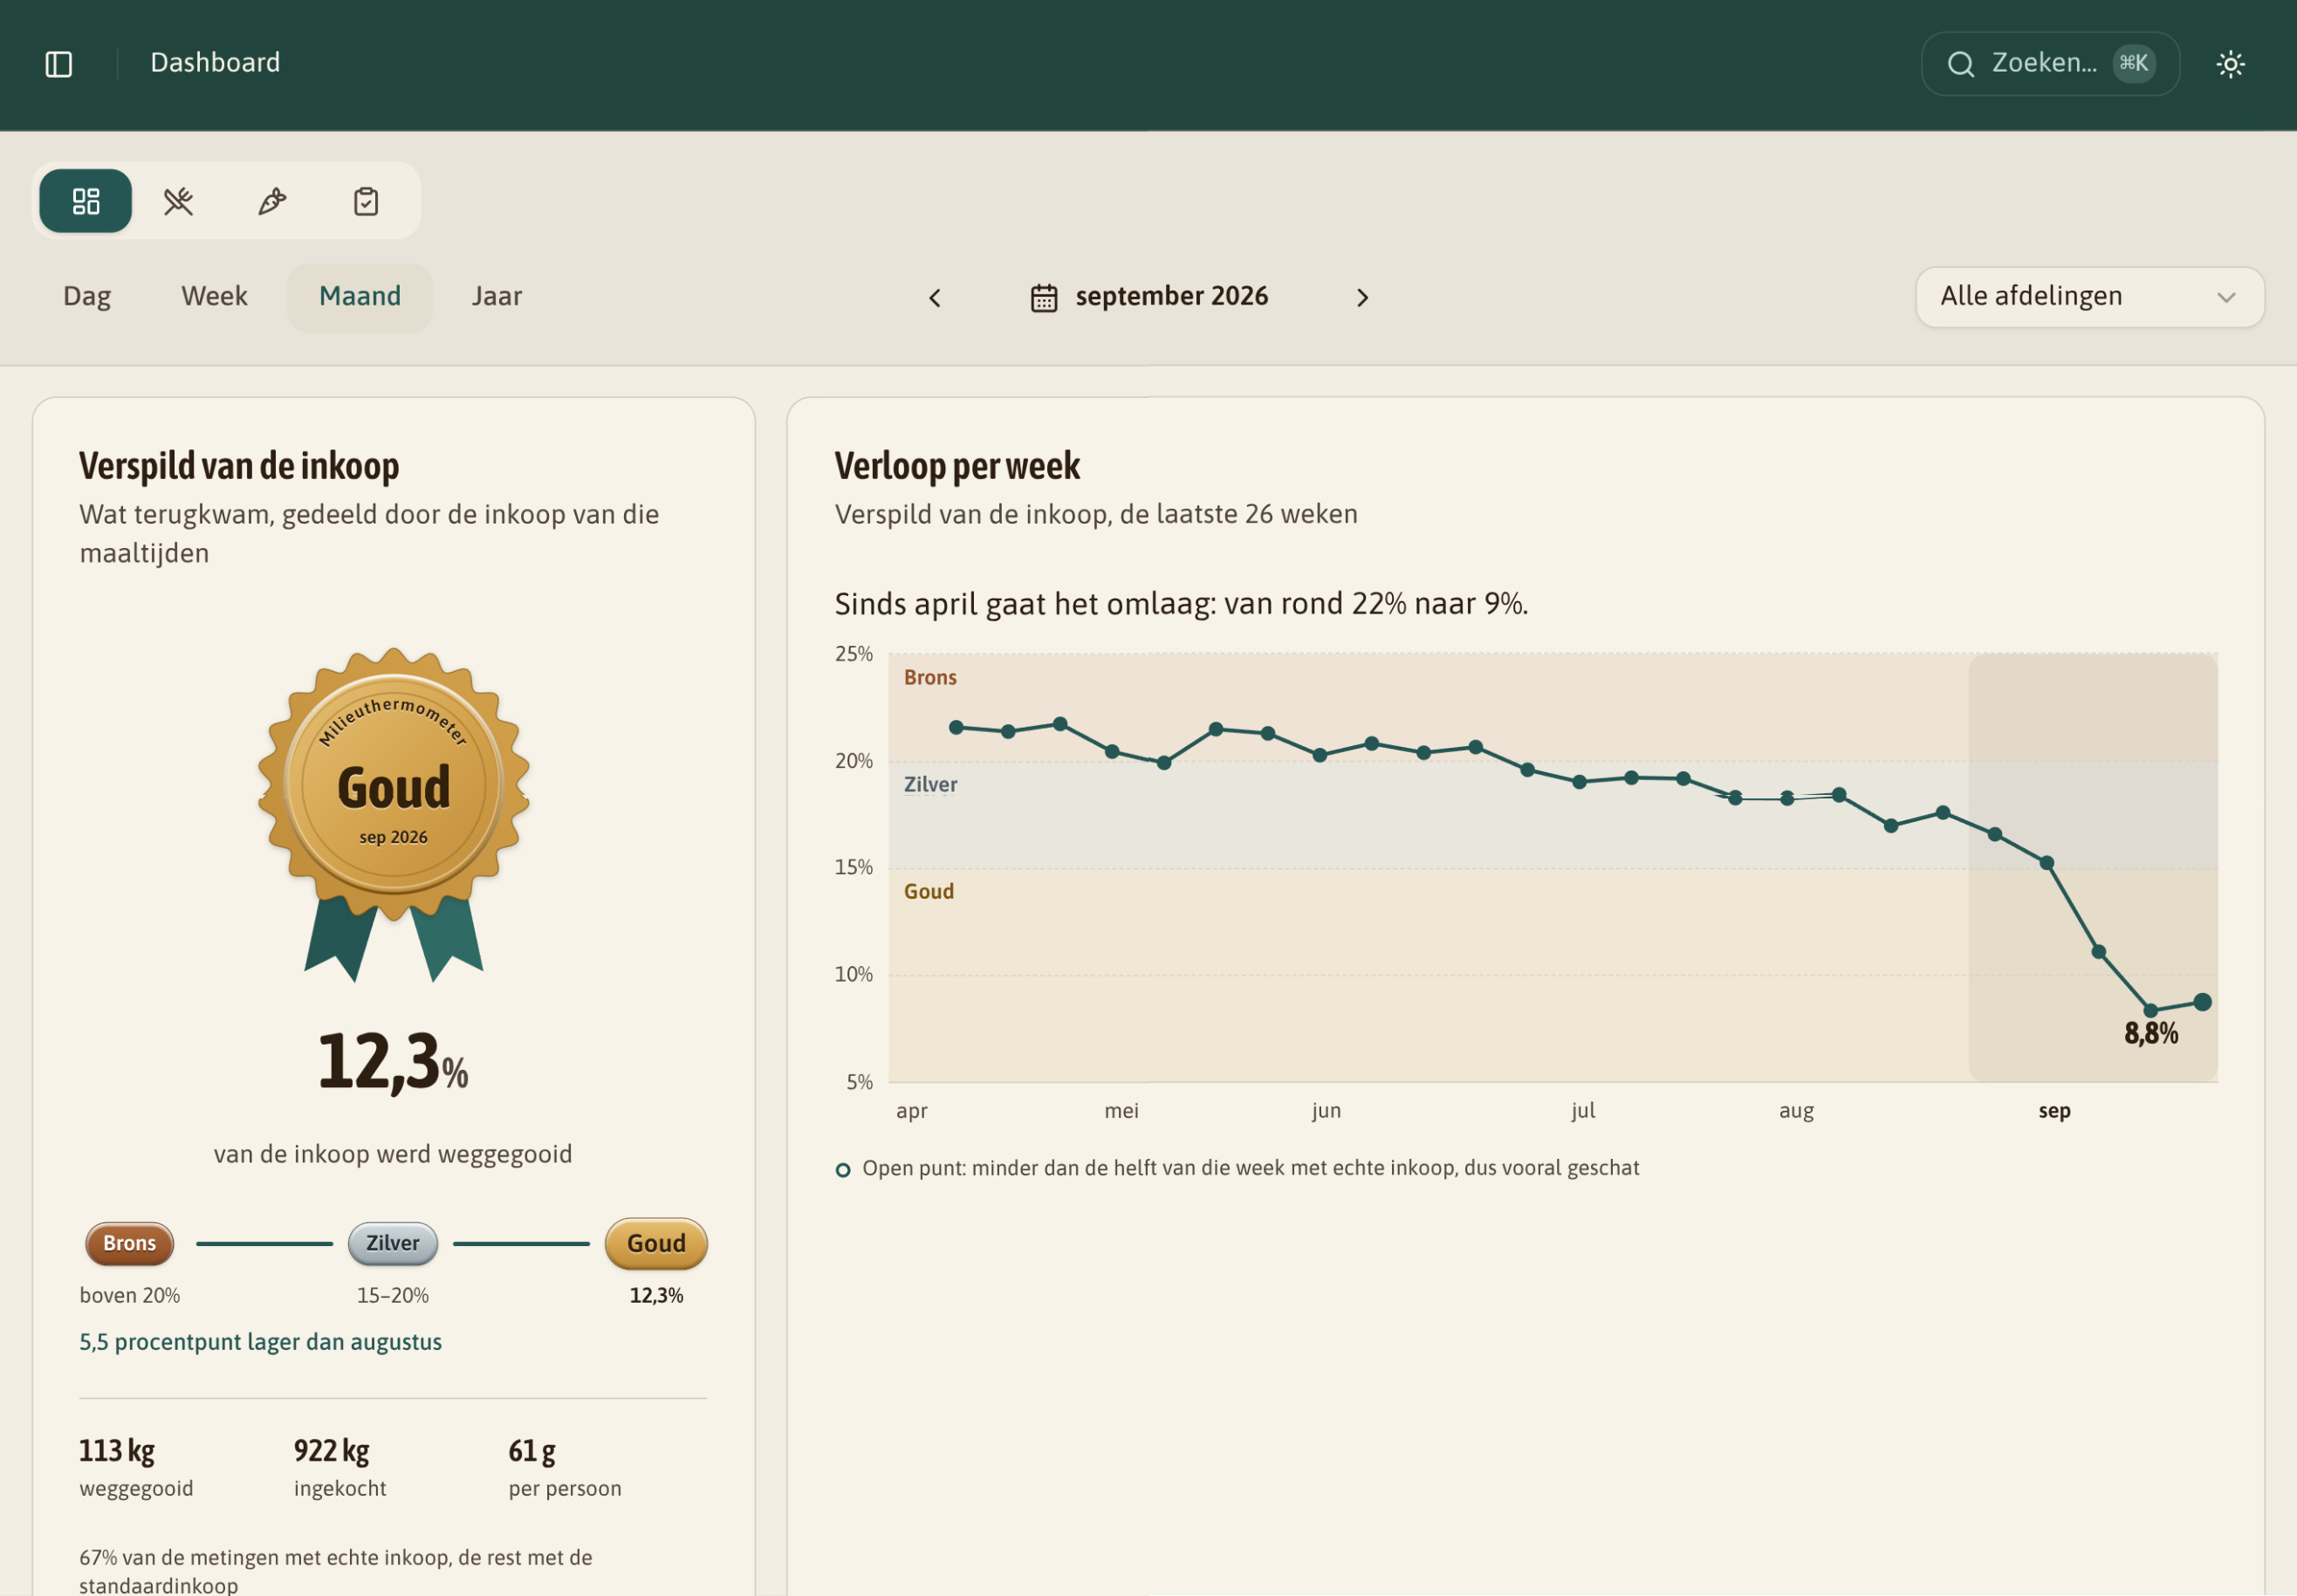This screenshot has height=1596, width=2297.
Task: Click the Brons level badge
Action: tap(129, 1243)
